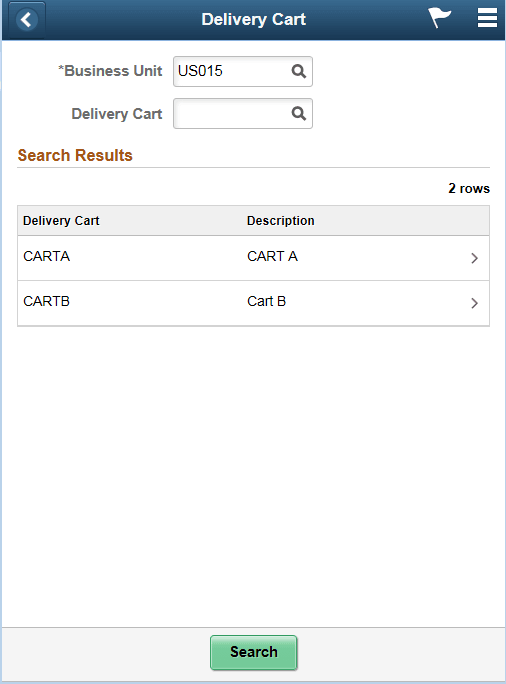506x684 pixels.
Task: Click the green Search button
Action: click(x=253, y=652)
